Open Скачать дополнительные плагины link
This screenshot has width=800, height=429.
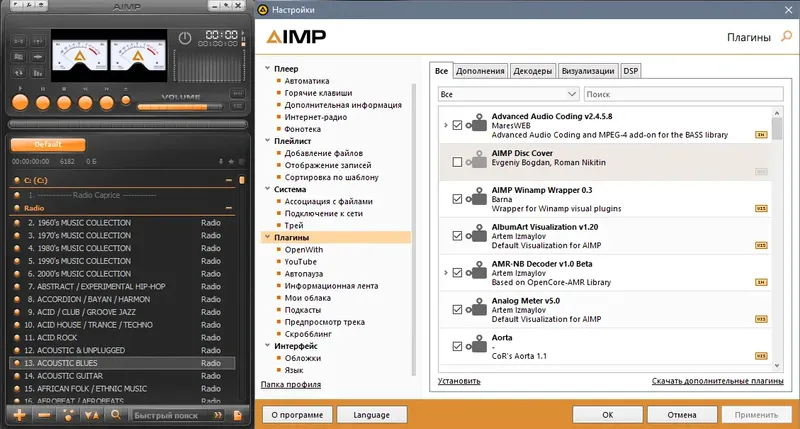717,381
